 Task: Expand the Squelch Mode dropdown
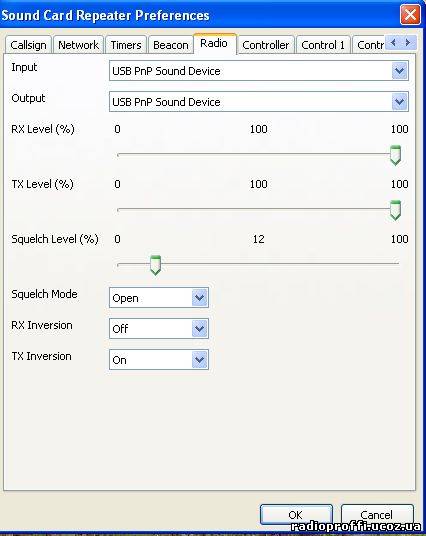pos(159,298)
